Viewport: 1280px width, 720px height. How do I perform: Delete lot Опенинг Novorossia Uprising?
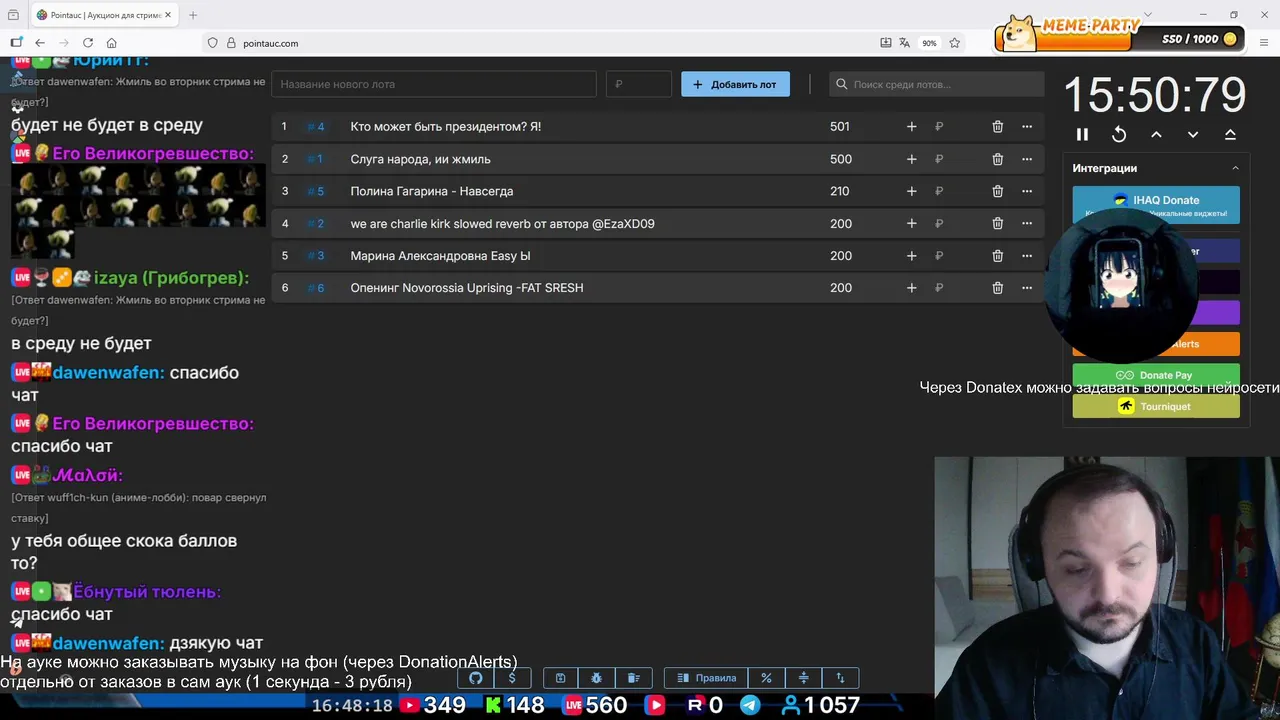pos(997,288)
